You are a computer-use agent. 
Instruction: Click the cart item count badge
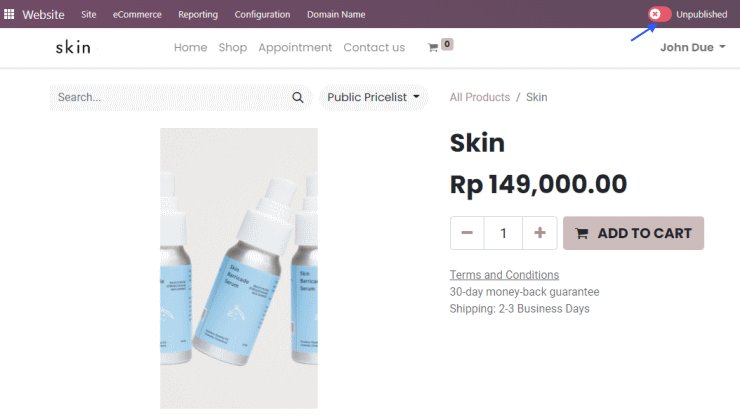(x=447, y=44)
